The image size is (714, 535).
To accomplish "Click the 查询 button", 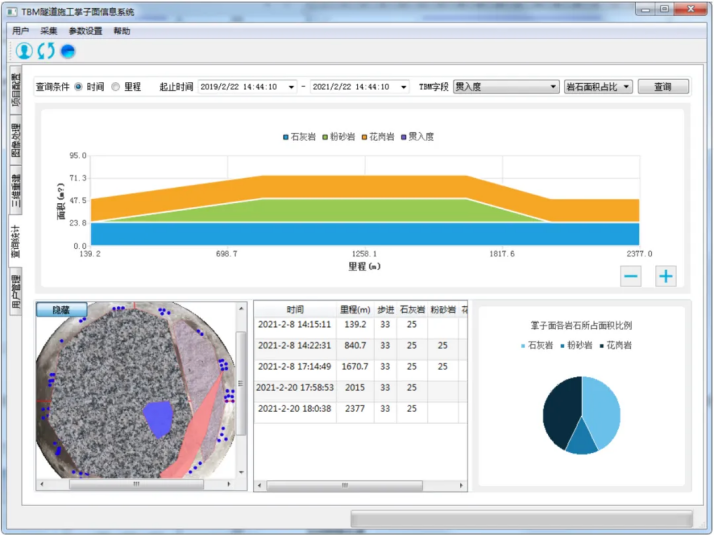I will pyautogui.click(x=663, y=87).
